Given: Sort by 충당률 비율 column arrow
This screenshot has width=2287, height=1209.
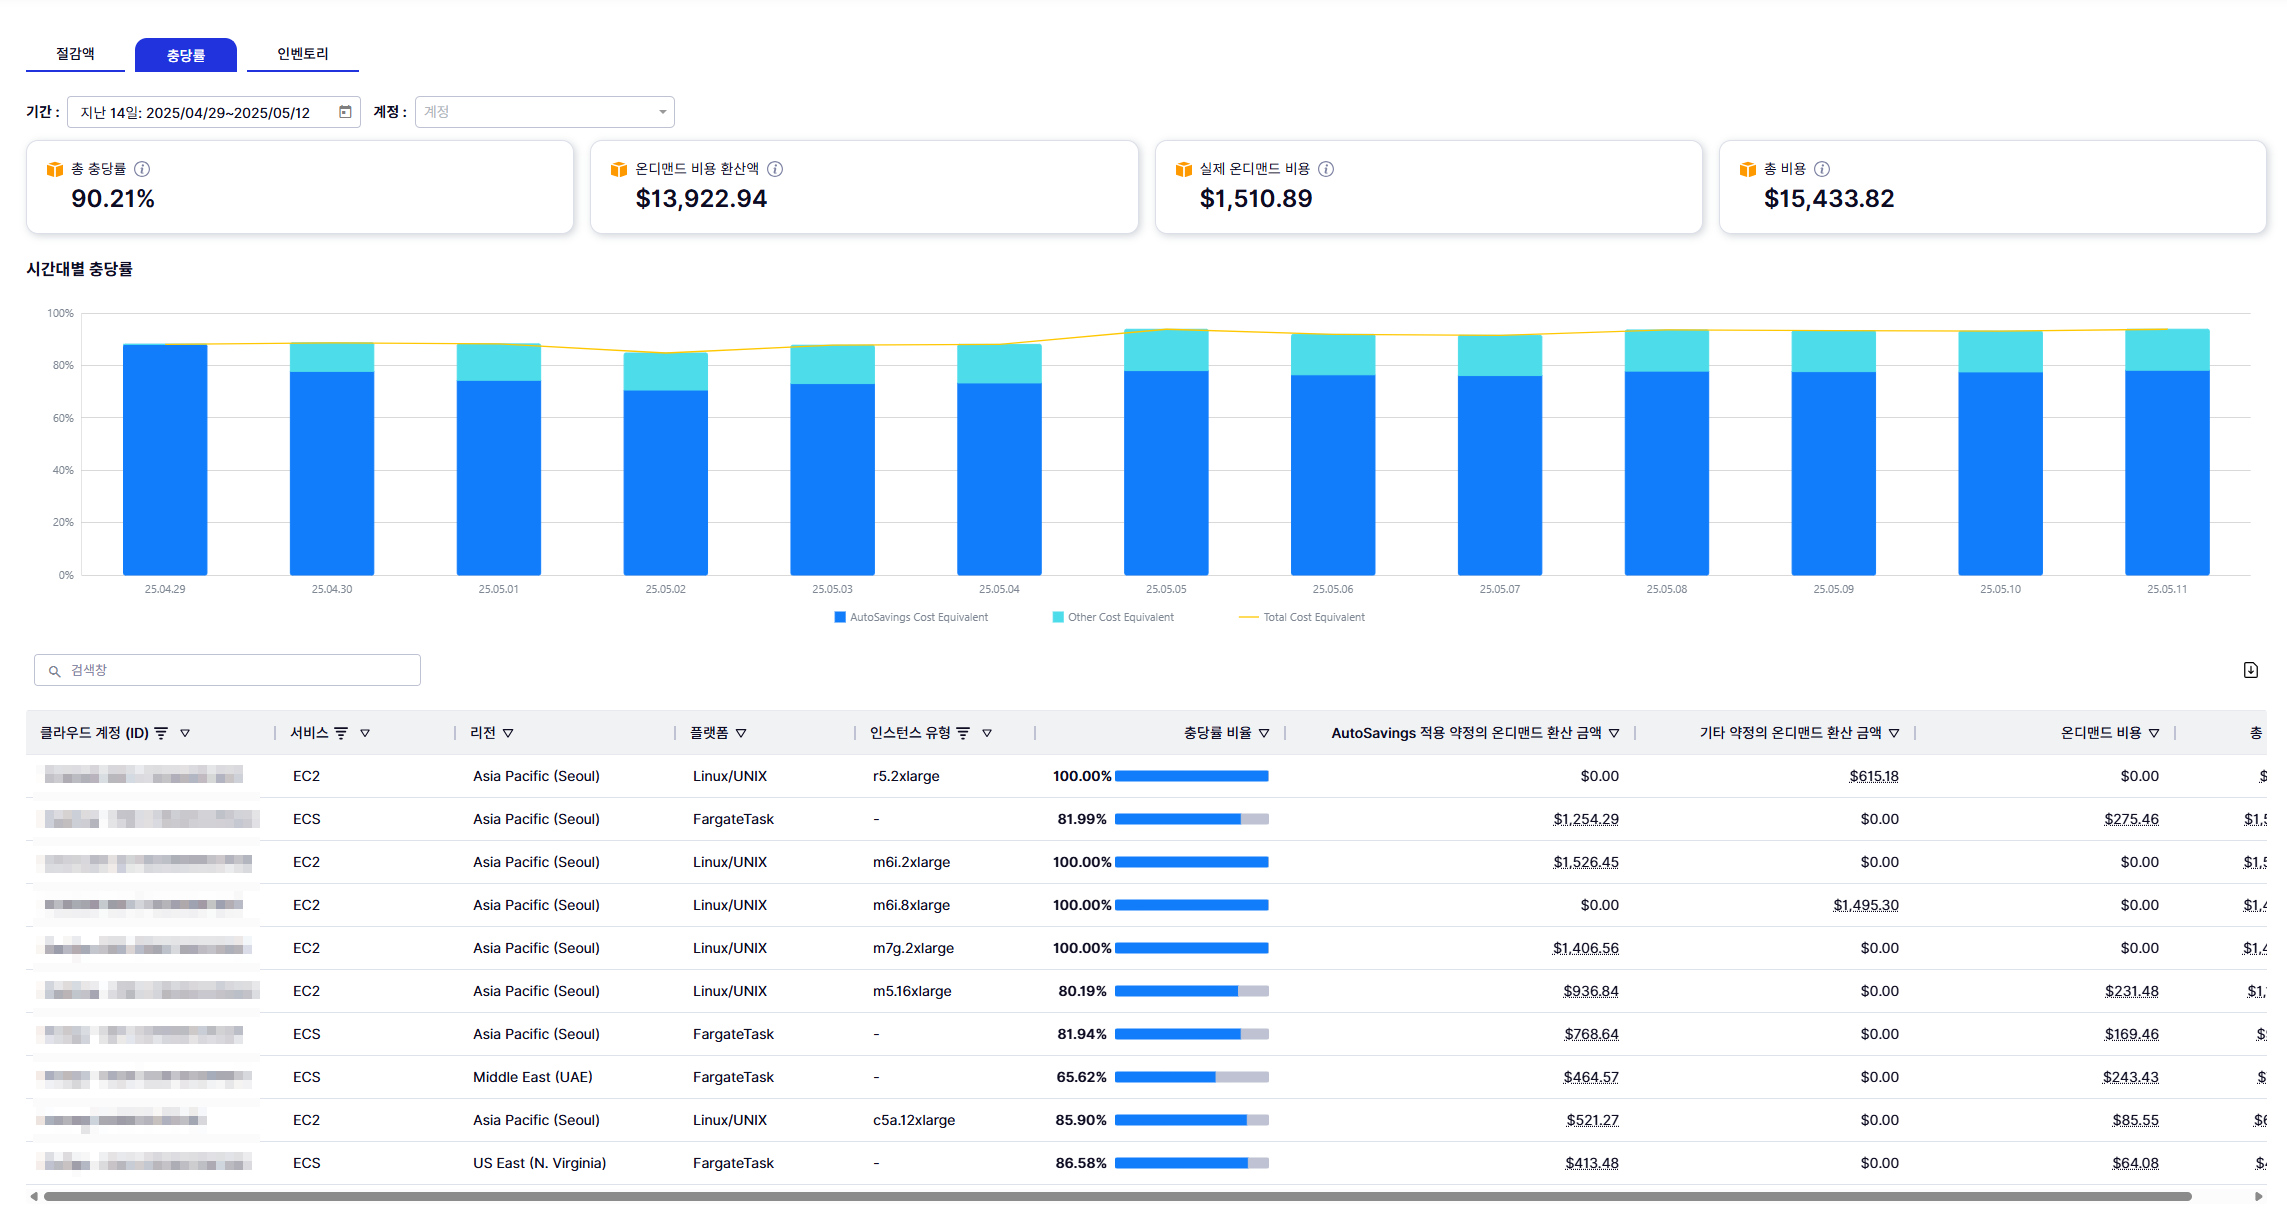Looking at the screenshot, I should tap(1264, 733).
